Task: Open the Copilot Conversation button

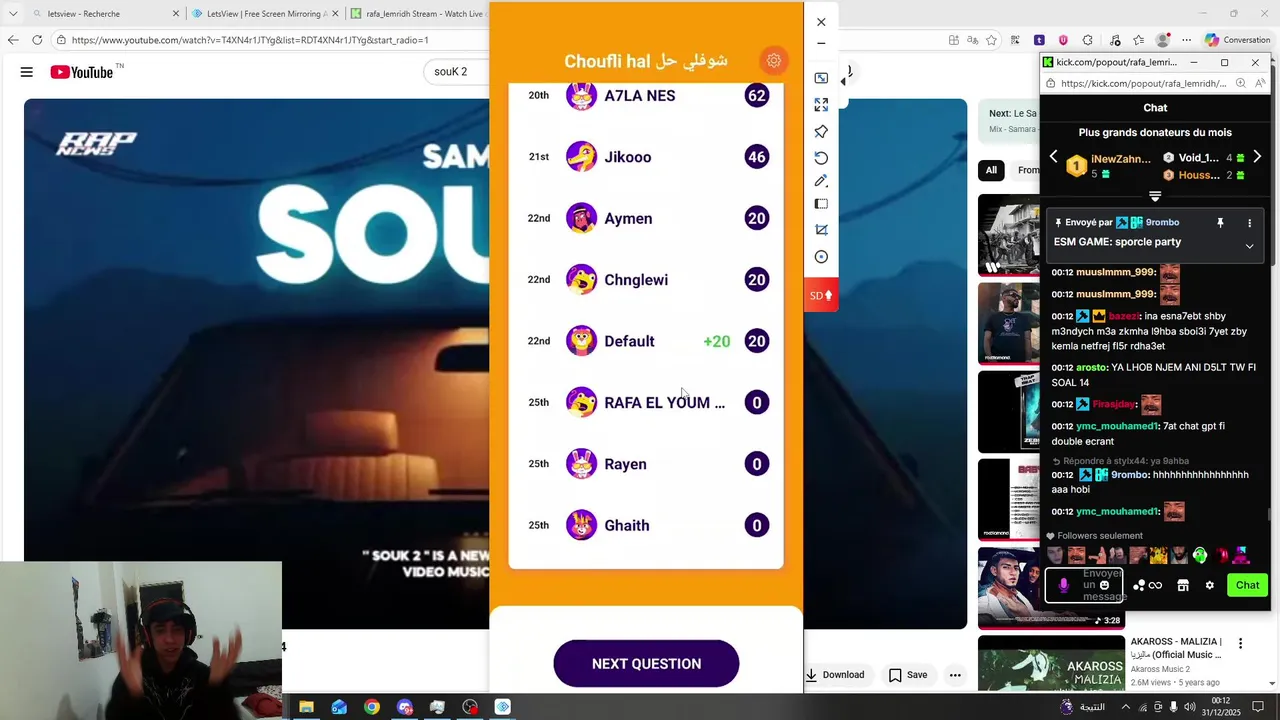Action: [x=1237, y=40]
